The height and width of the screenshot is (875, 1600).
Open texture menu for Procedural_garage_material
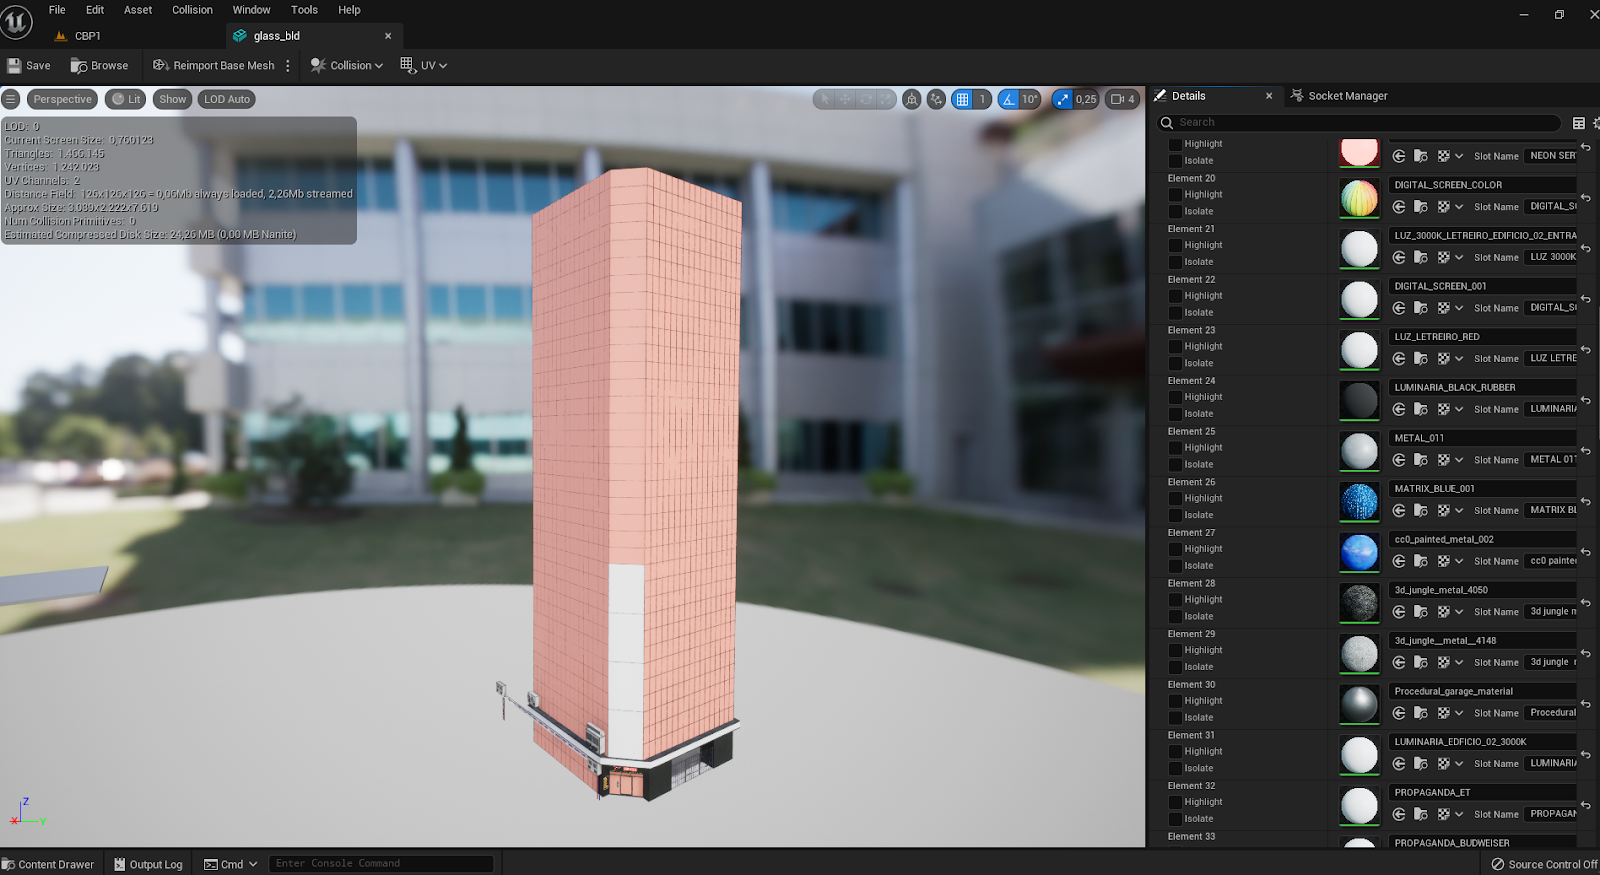coord(1450,713)
